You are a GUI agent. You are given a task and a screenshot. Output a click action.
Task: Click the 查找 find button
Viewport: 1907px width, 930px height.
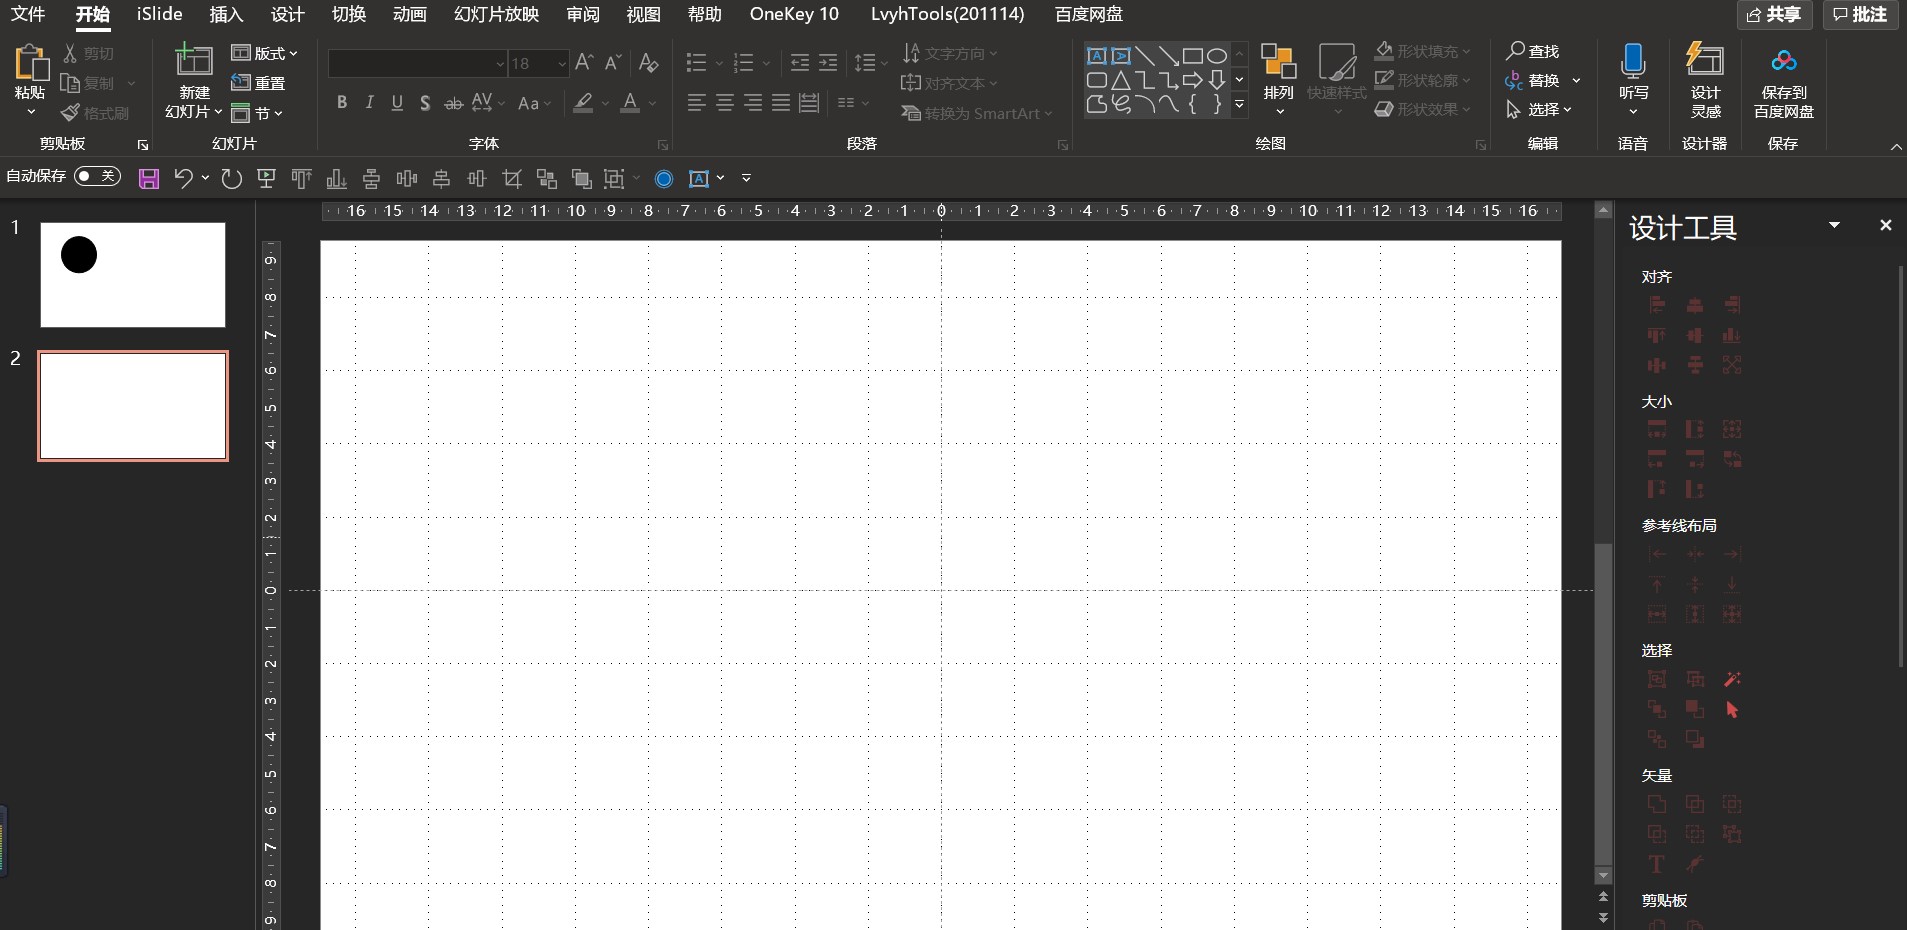[1533, 51]
